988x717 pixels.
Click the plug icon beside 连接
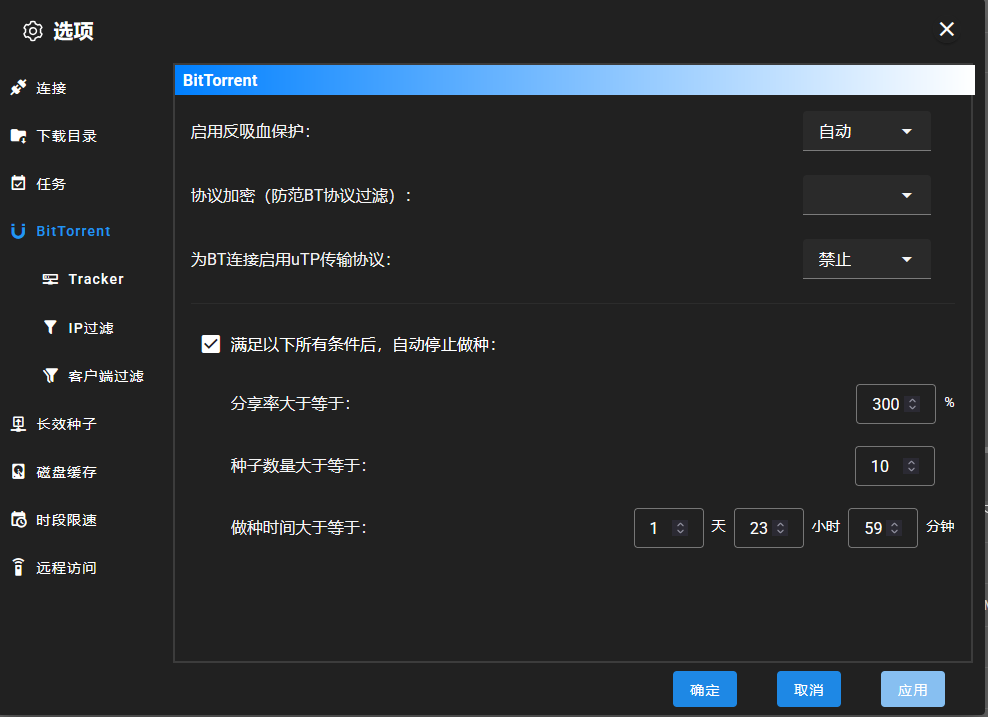18,88
